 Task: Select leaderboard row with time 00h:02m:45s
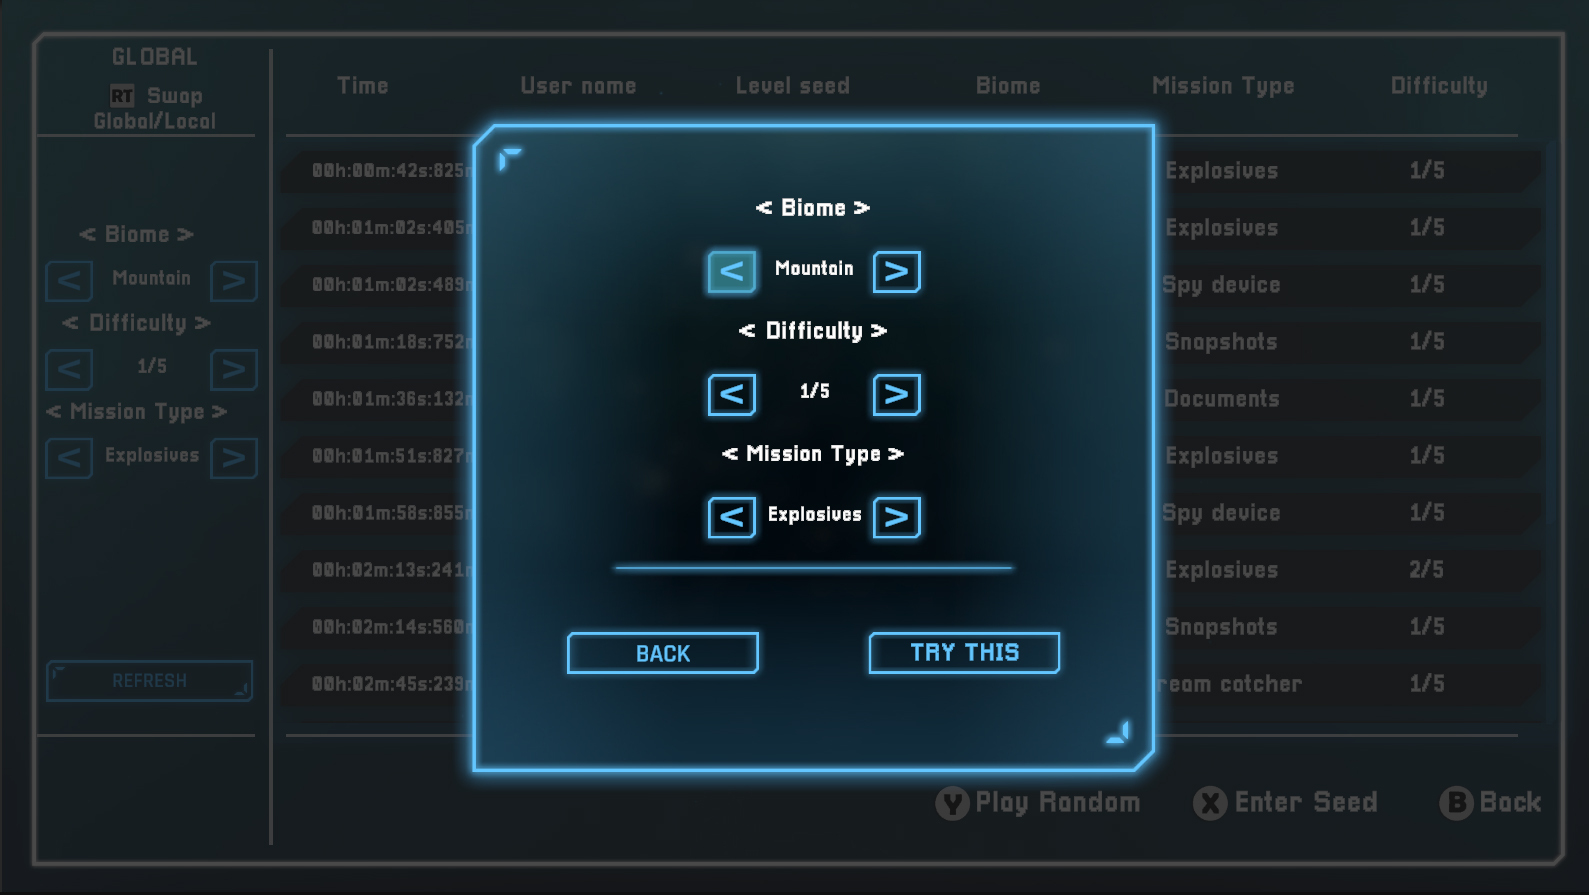click(910, 684)
